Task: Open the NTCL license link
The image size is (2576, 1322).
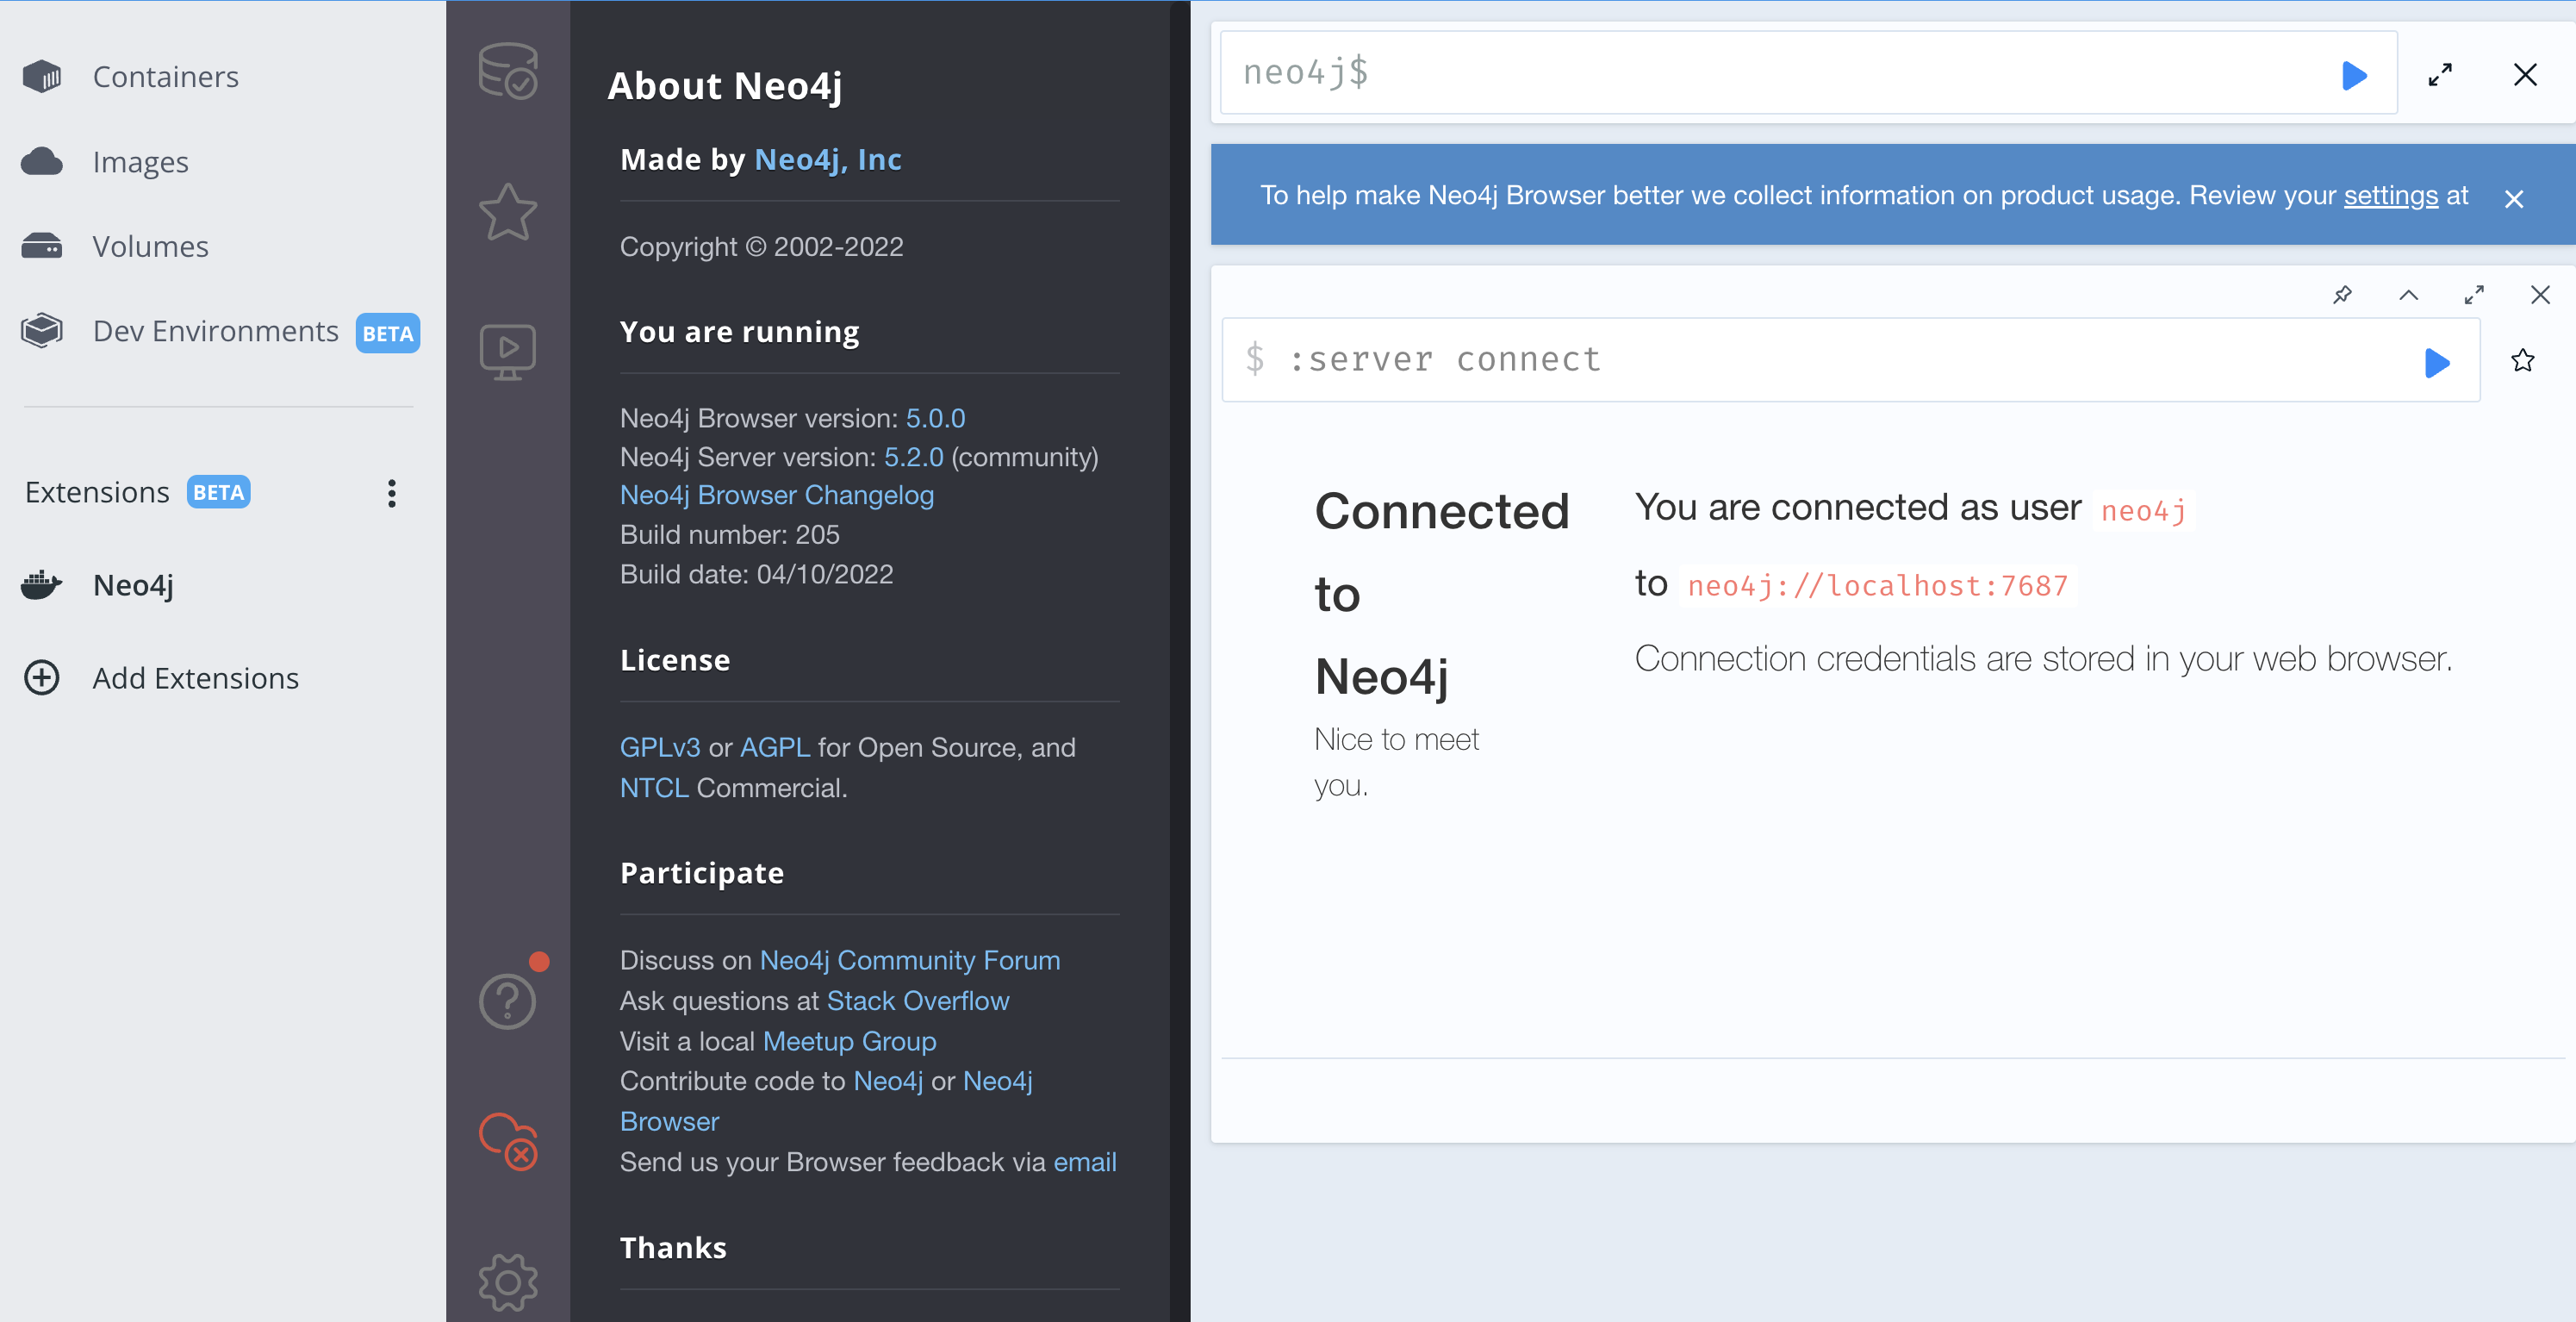Action: click(x=654, y=788)
